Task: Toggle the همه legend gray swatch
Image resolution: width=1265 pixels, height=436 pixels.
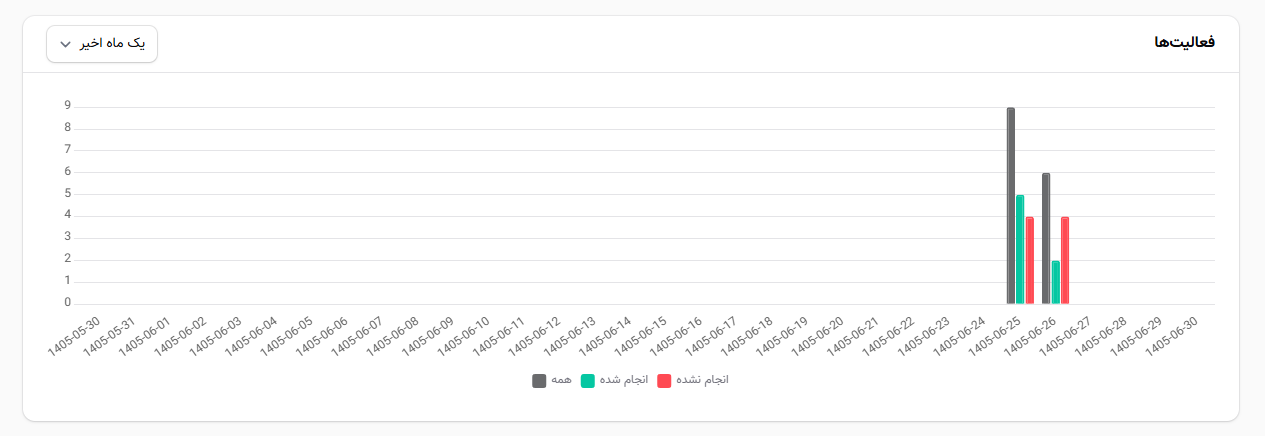Action: pyautogui.click(x=539, y=381)
